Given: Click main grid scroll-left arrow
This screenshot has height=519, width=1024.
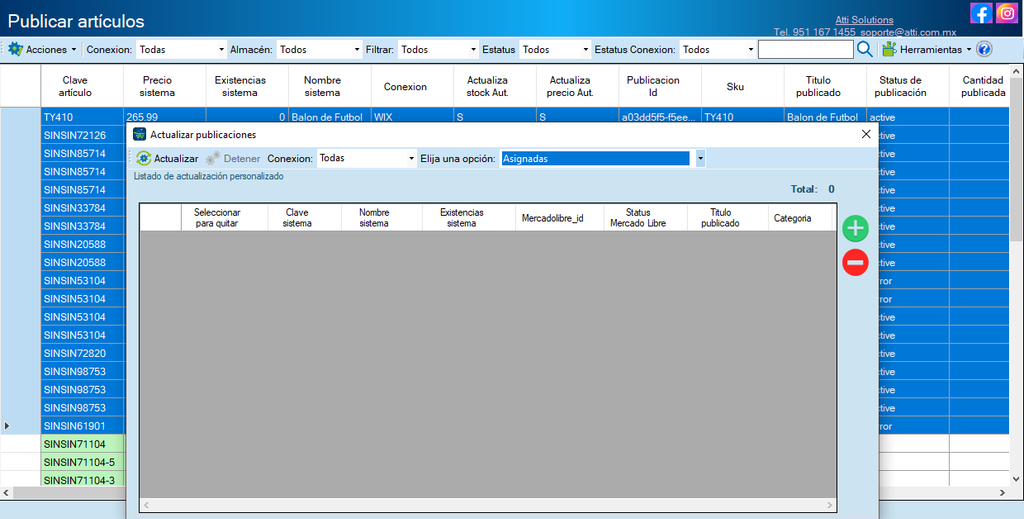Looking at the screenshot, I should pyautogui.click(x=6, y=494).
